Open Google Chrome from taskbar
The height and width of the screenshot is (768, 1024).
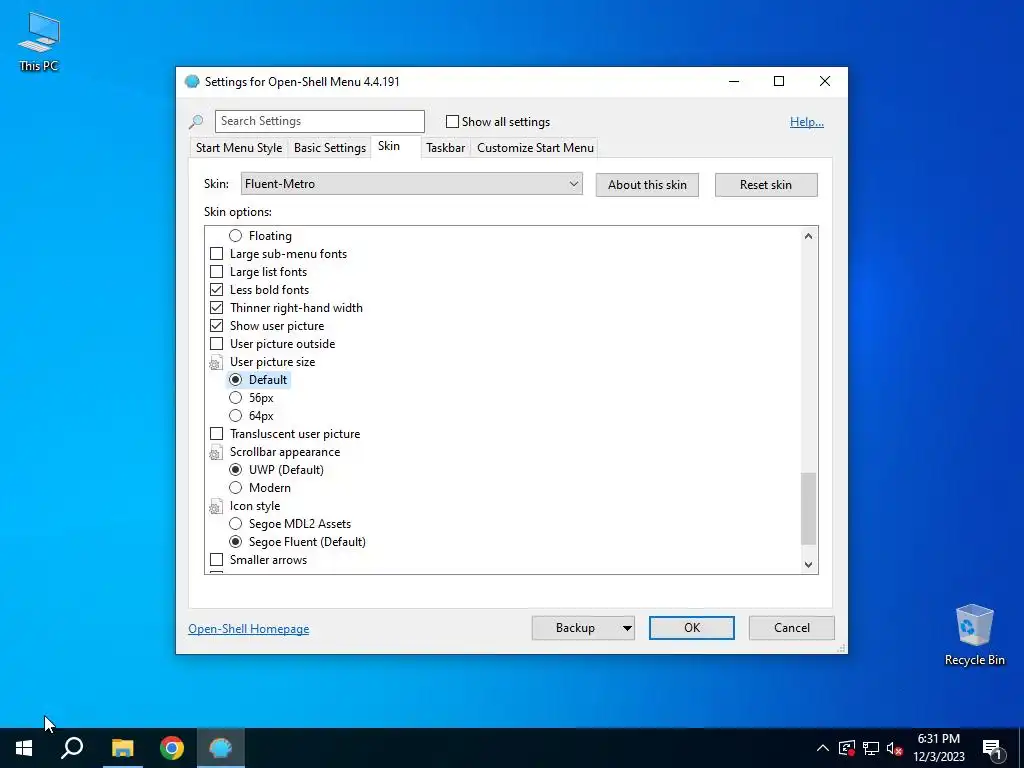(172, 748)
